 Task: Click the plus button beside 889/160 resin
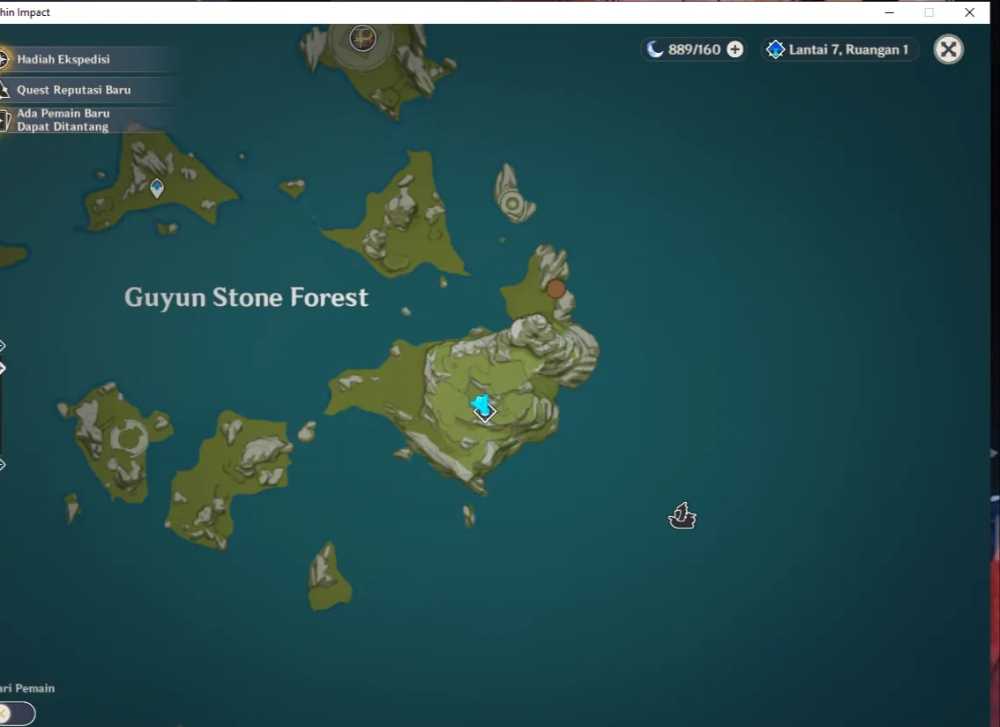pos(735,49)
